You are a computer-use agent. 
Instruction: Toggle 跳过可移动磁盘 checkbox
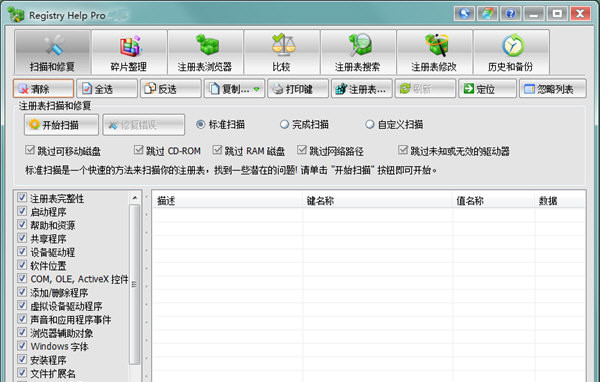pyautogui.click(x=30, y=150)
